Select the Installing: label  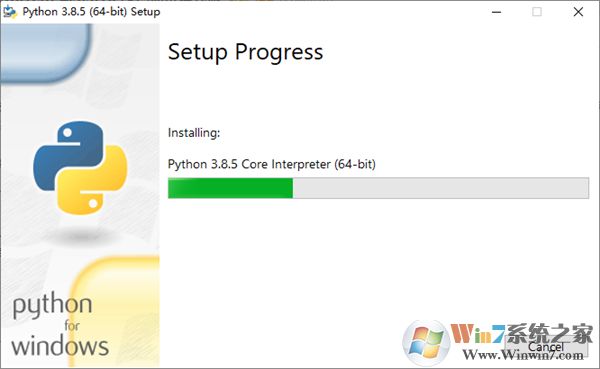coord(194,133)
